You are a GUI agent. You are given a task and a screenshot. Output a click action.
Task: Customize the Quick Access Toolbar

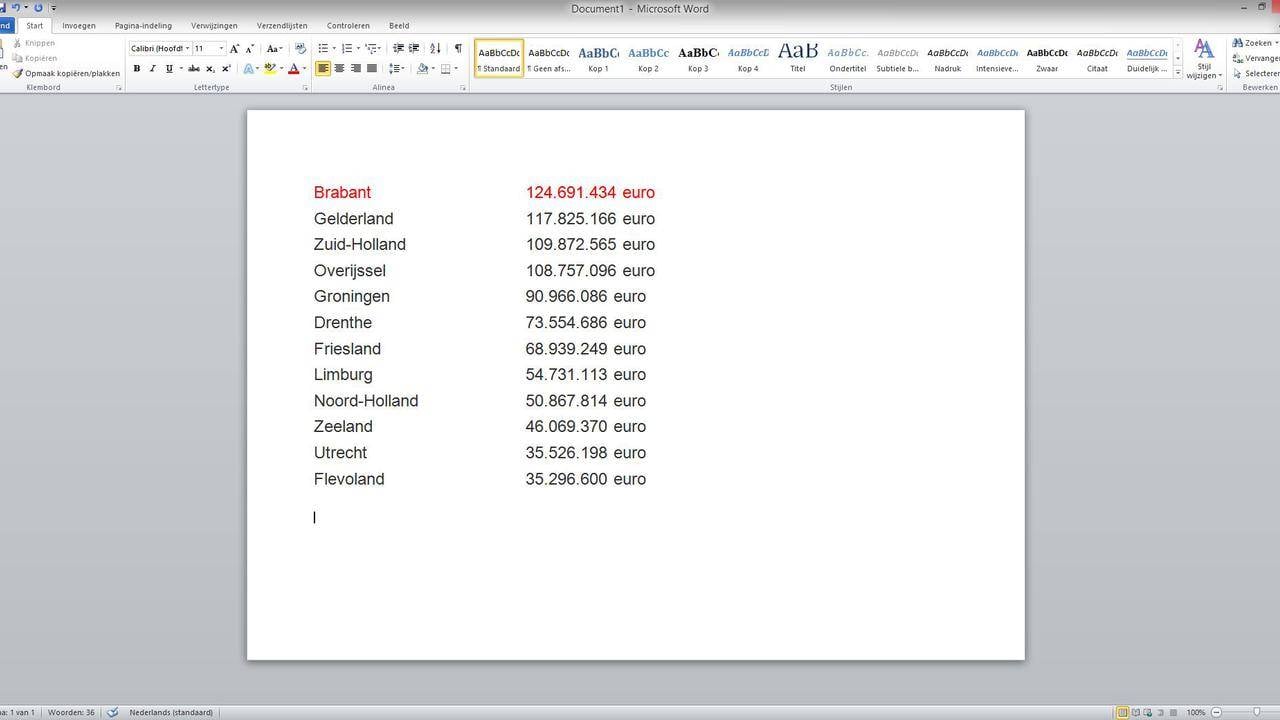(53, 8)
